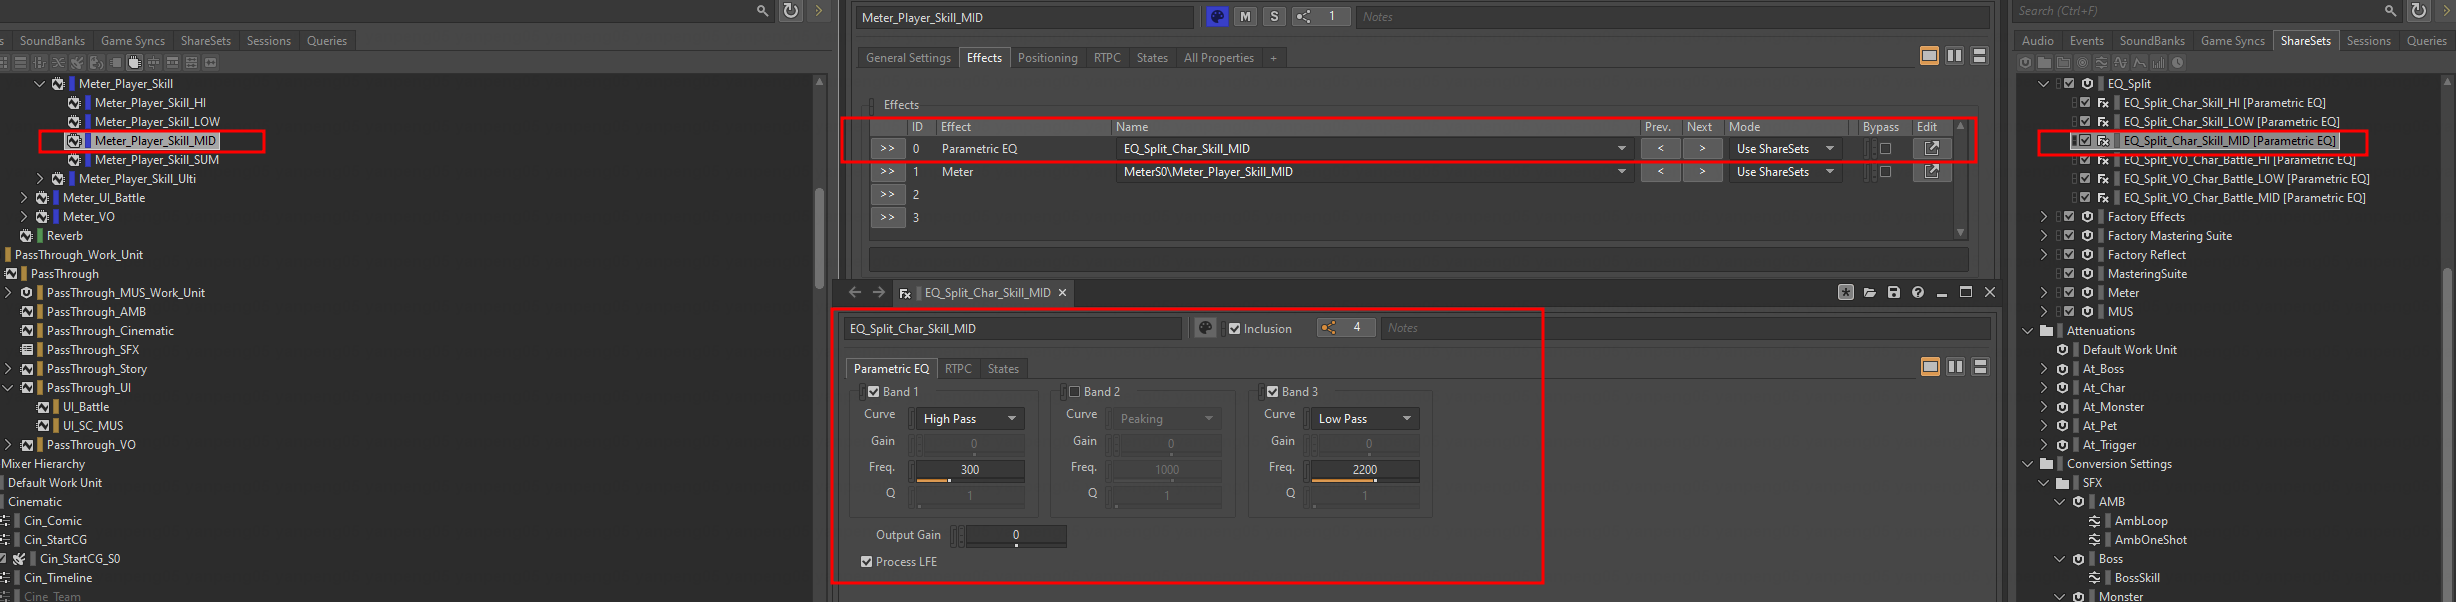Click Notes field of Meter_Player_Skill_MID
Screen dimensions: 2456x602
point(1672,16)
